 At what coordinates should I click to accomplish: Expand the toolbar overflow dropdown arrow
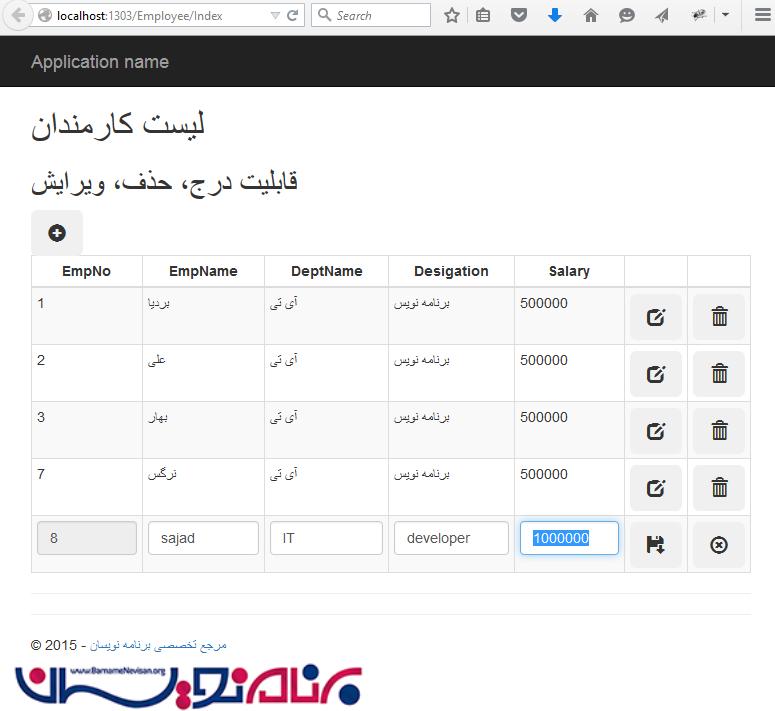[x=725, y=16]
